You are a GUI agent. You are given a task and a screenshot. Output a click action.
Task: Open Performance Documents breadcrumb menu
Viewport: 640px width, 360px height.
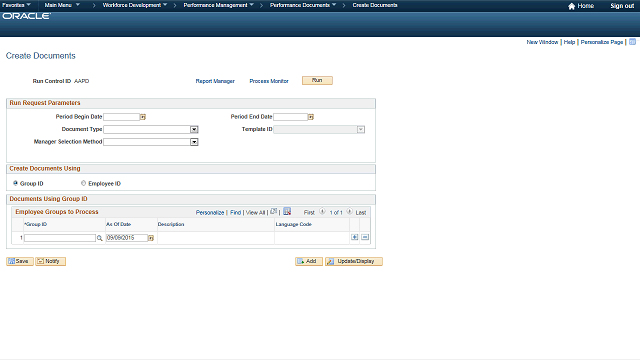tap(303, 5)
